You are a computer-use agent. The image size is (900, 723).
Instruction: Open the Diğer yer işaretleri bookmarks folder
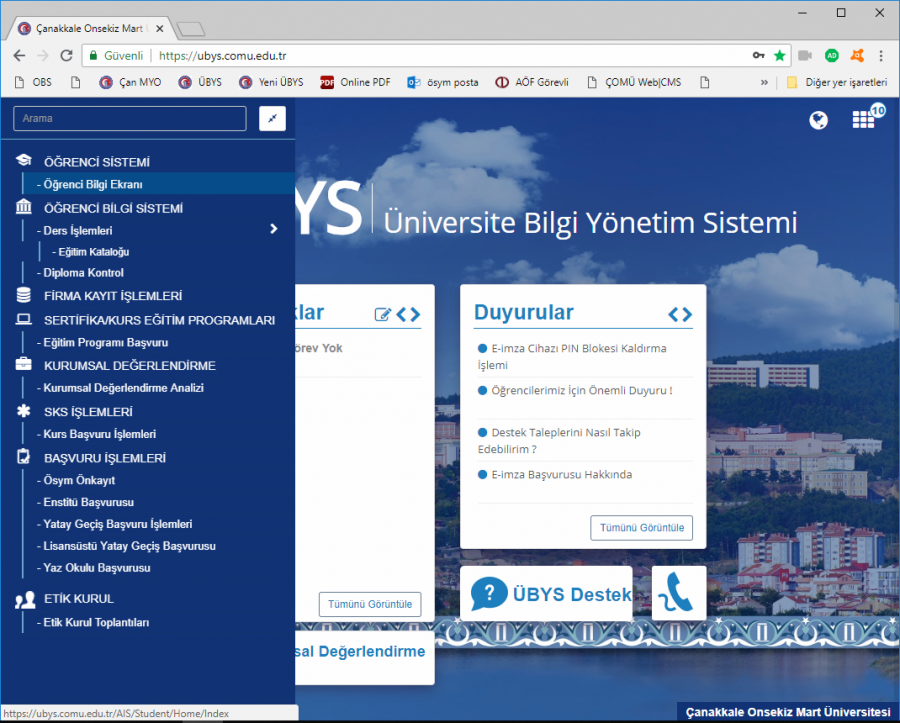coord(837,82)
